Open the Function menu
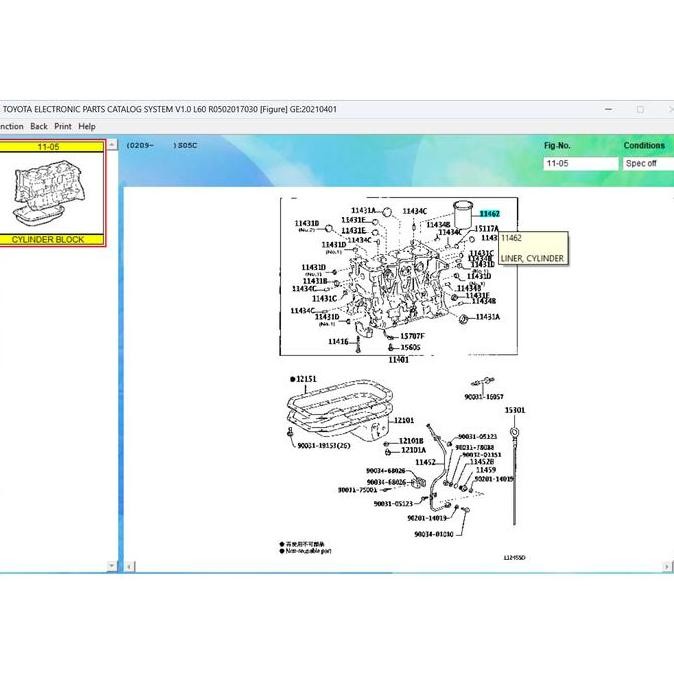 [x=10, y=126]
